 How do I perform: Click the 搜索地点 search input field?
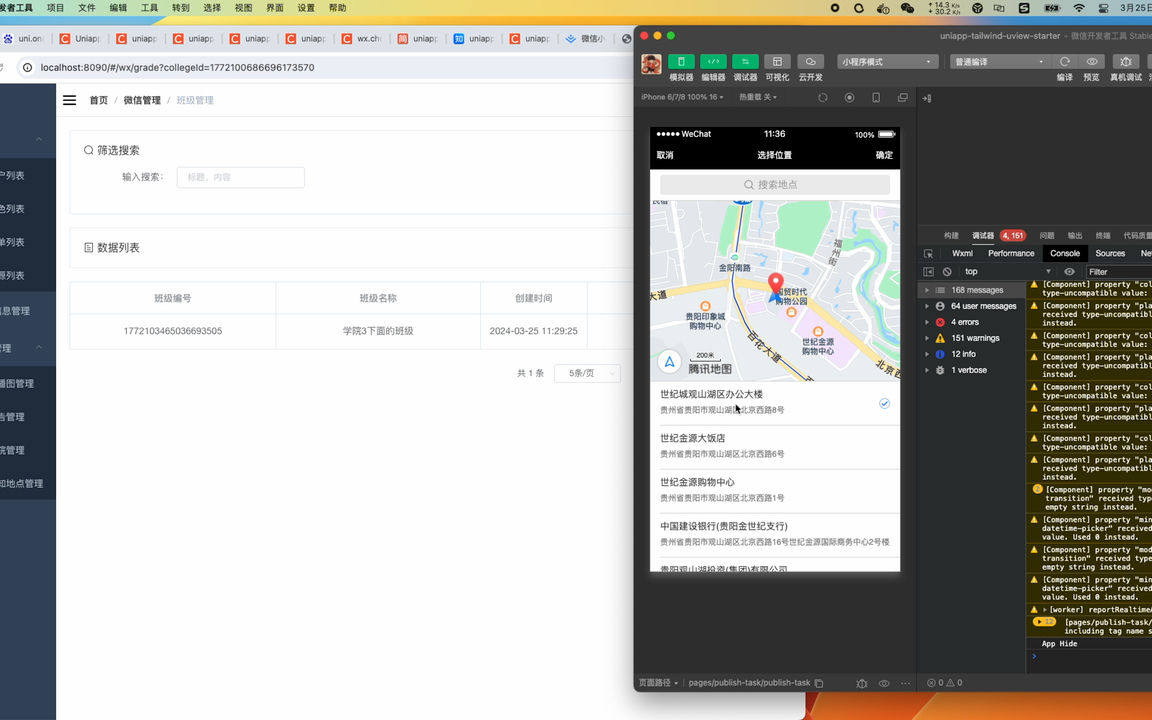click(774, 184)
